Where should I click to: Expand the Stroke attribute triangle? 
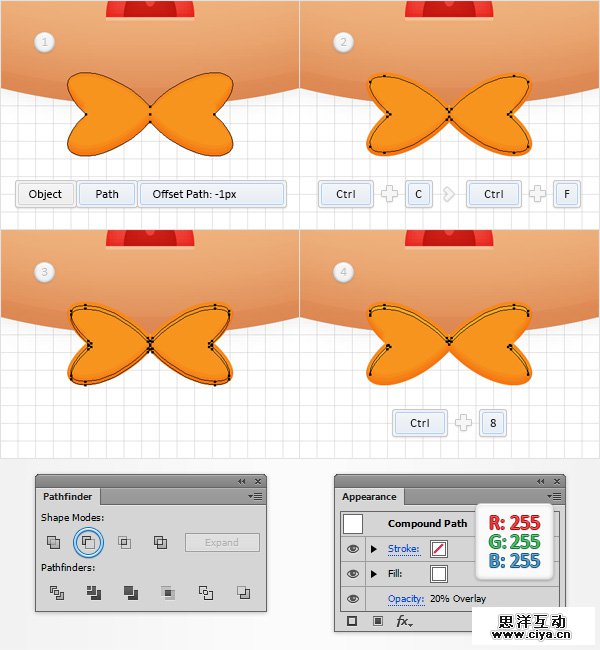point(374,549)
